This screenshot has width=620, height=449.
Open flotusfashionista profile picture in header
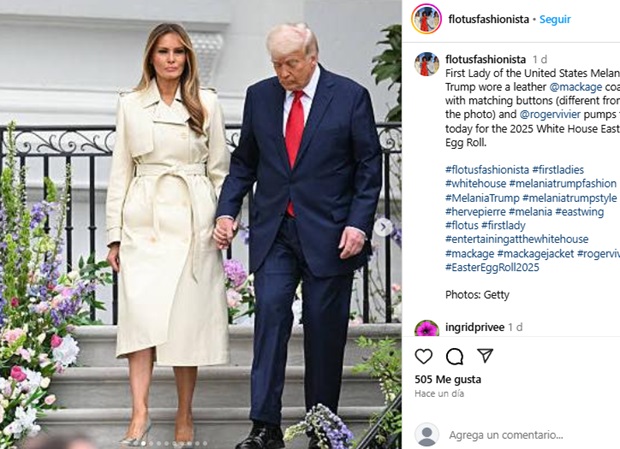point(426,19)
